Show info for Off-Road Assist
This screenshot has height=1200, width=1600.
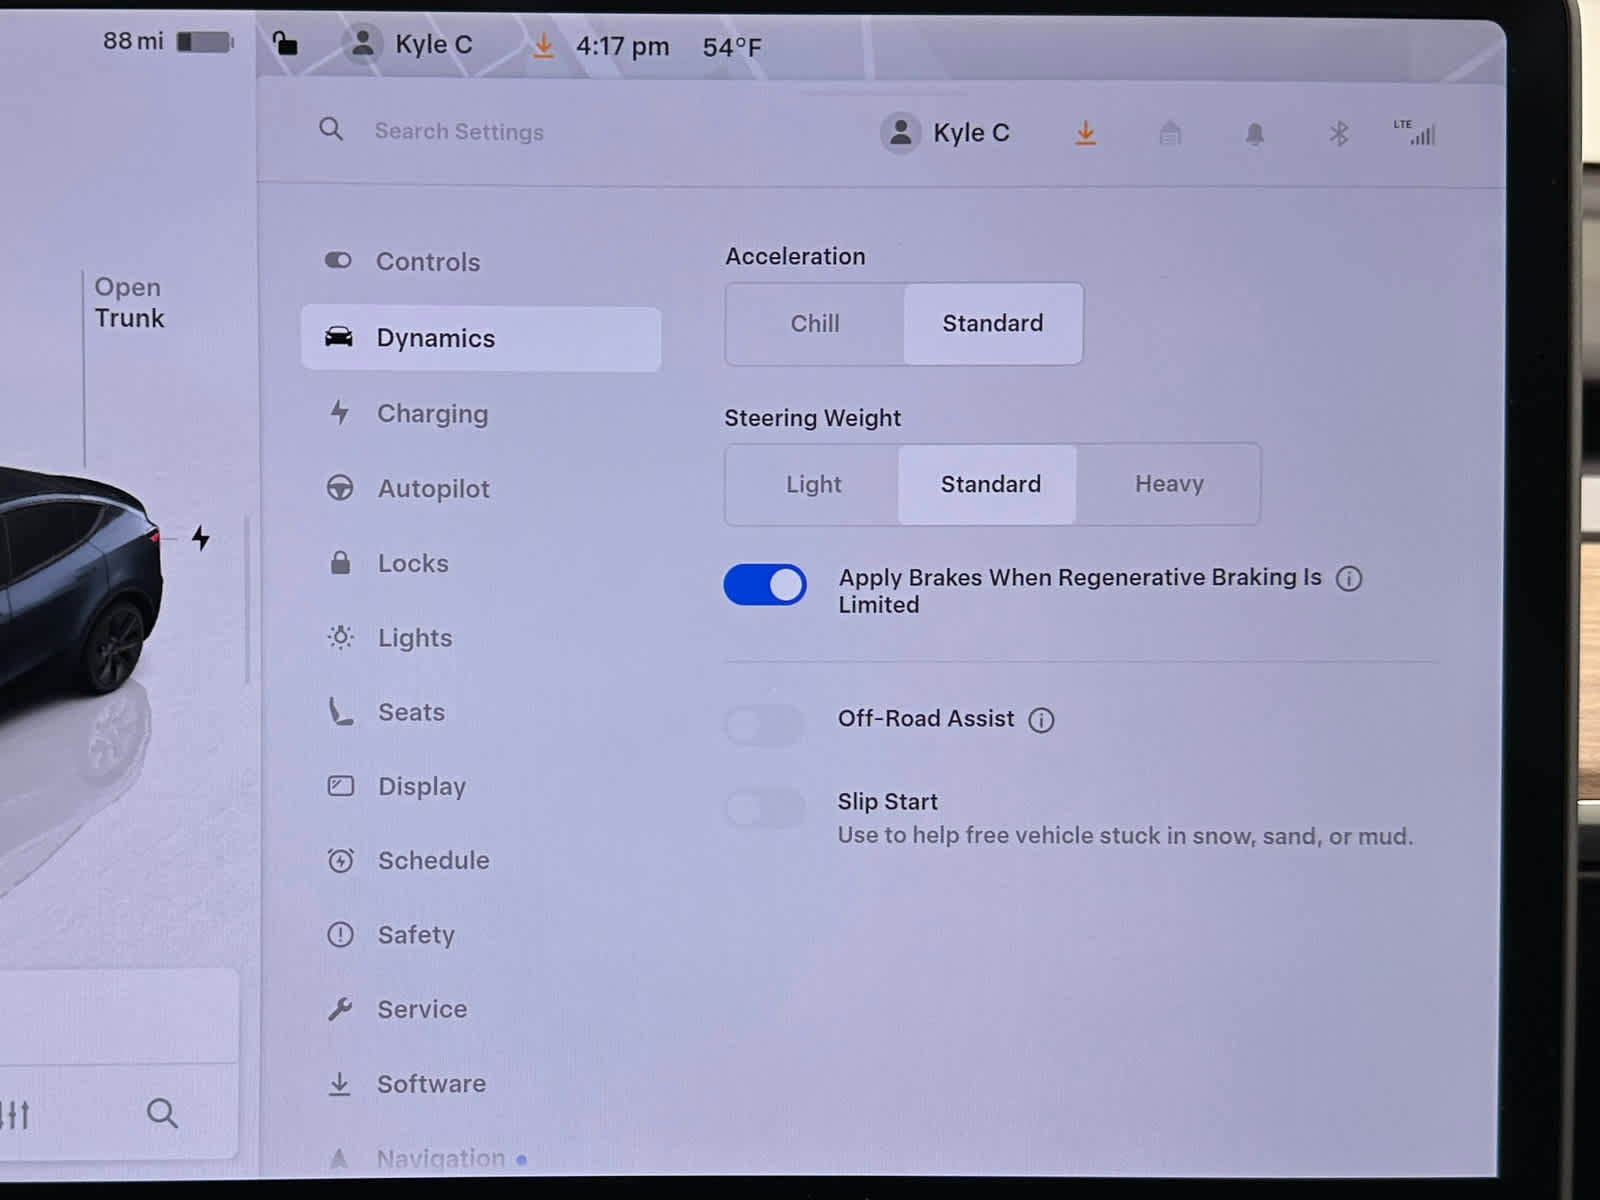(x=1041, y=720)
